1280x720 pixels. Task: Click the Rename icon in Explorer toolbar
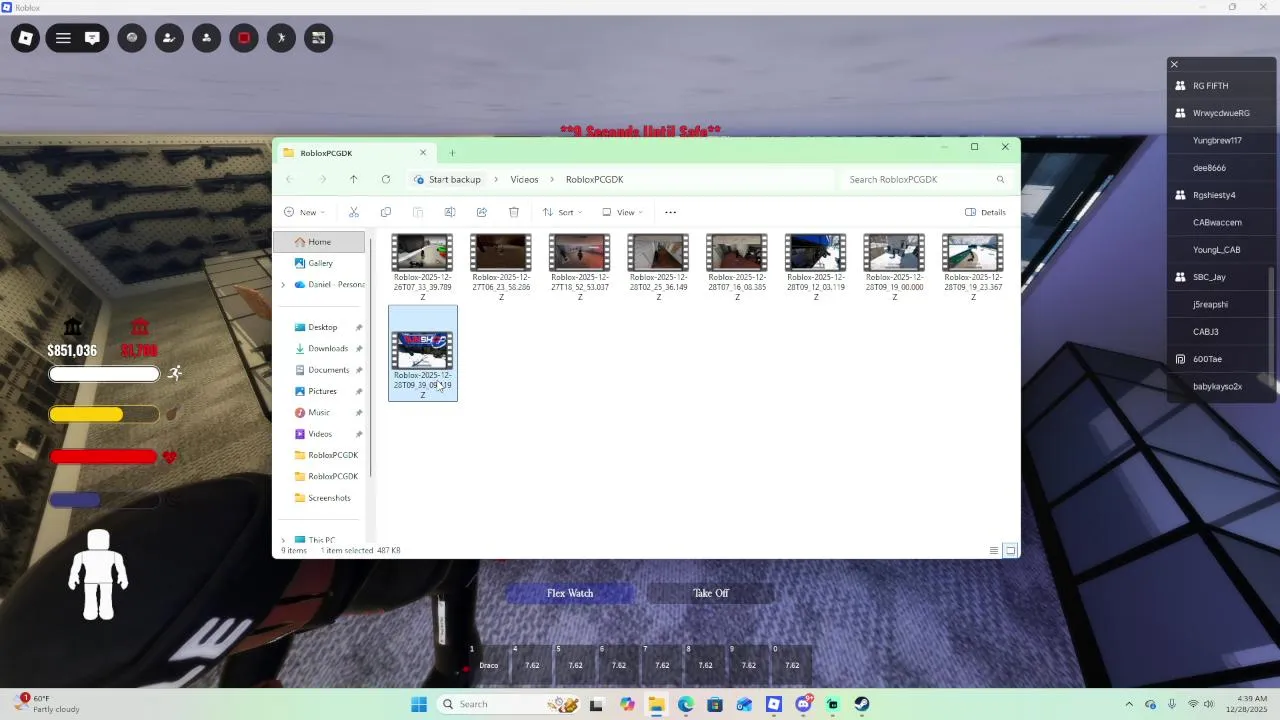click(x=449, y=212)
